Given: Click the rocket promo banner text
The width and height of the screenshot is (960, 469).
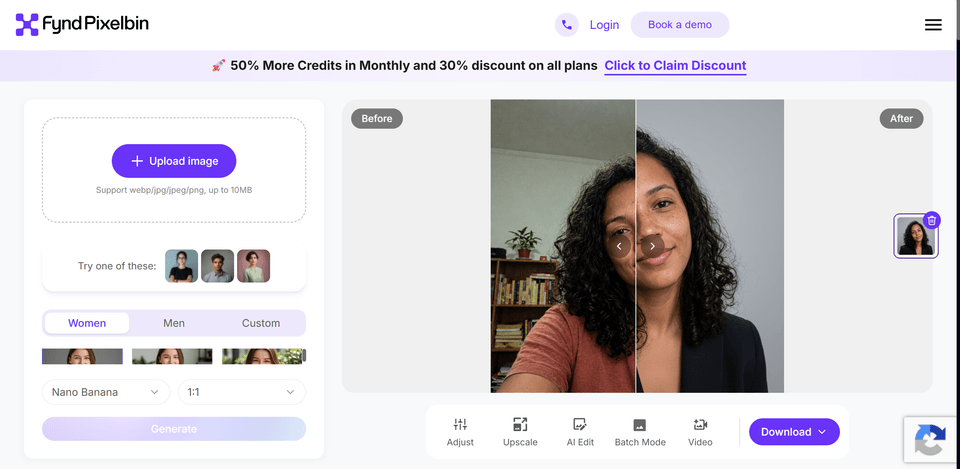Looking at the screenshot, I should 405,66.
